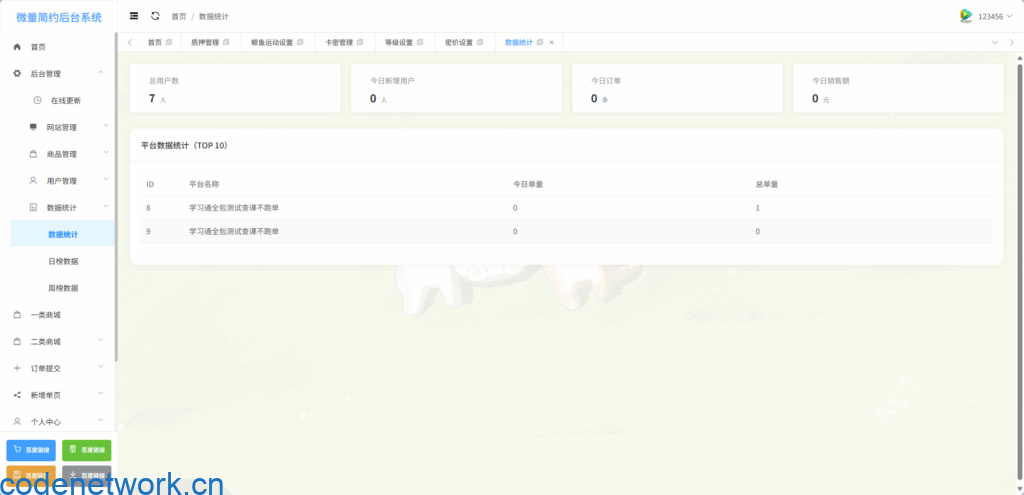The height and width of the screenshot is (495, 1024).
Task: Click the user avatar icon next to 123456
Action: [966, 16]
